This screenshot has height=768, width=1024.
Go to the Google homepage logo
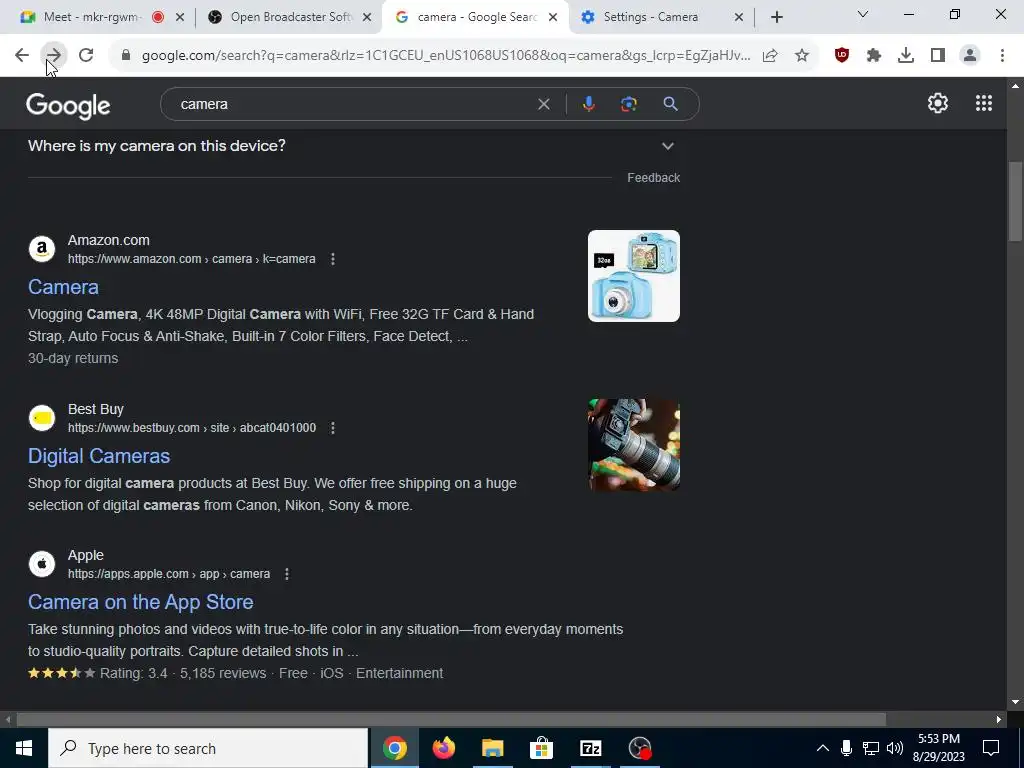[x=69, y=106]
